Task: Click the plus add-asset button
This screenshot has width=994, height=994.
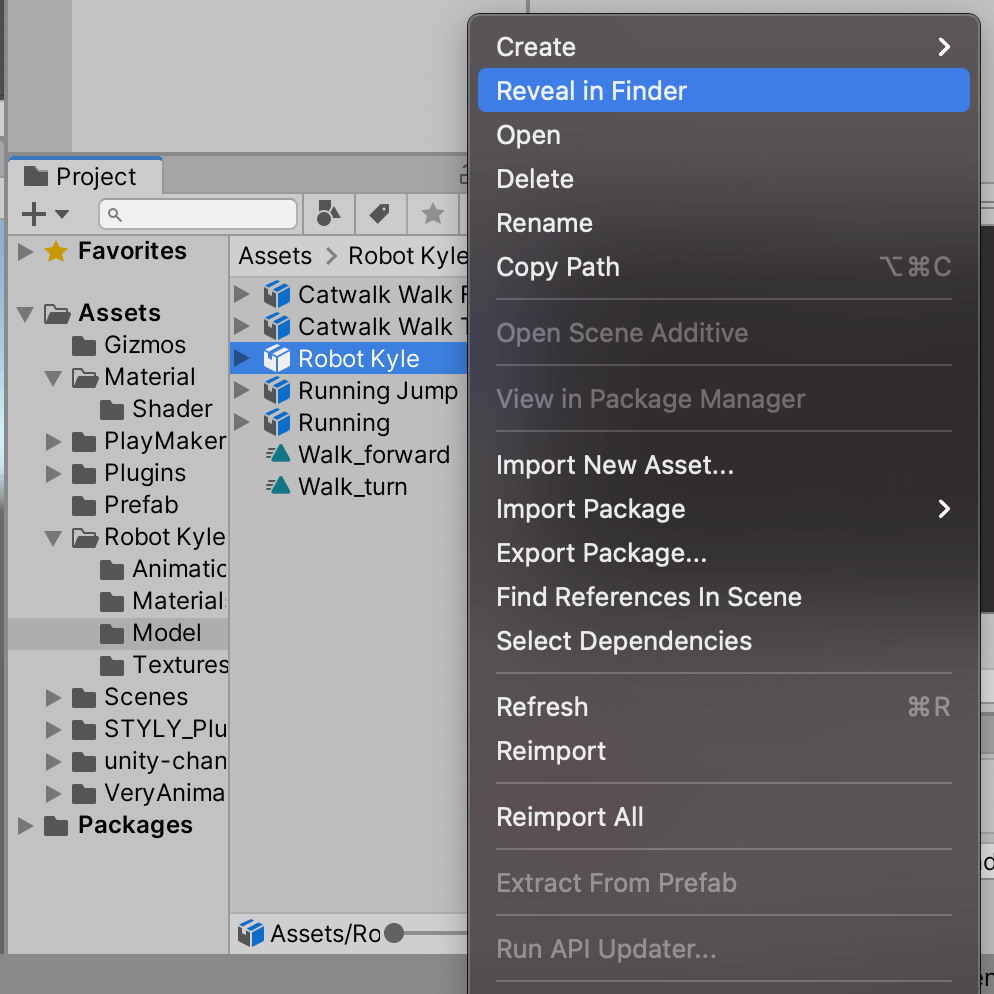Action: tap(34, 214)
